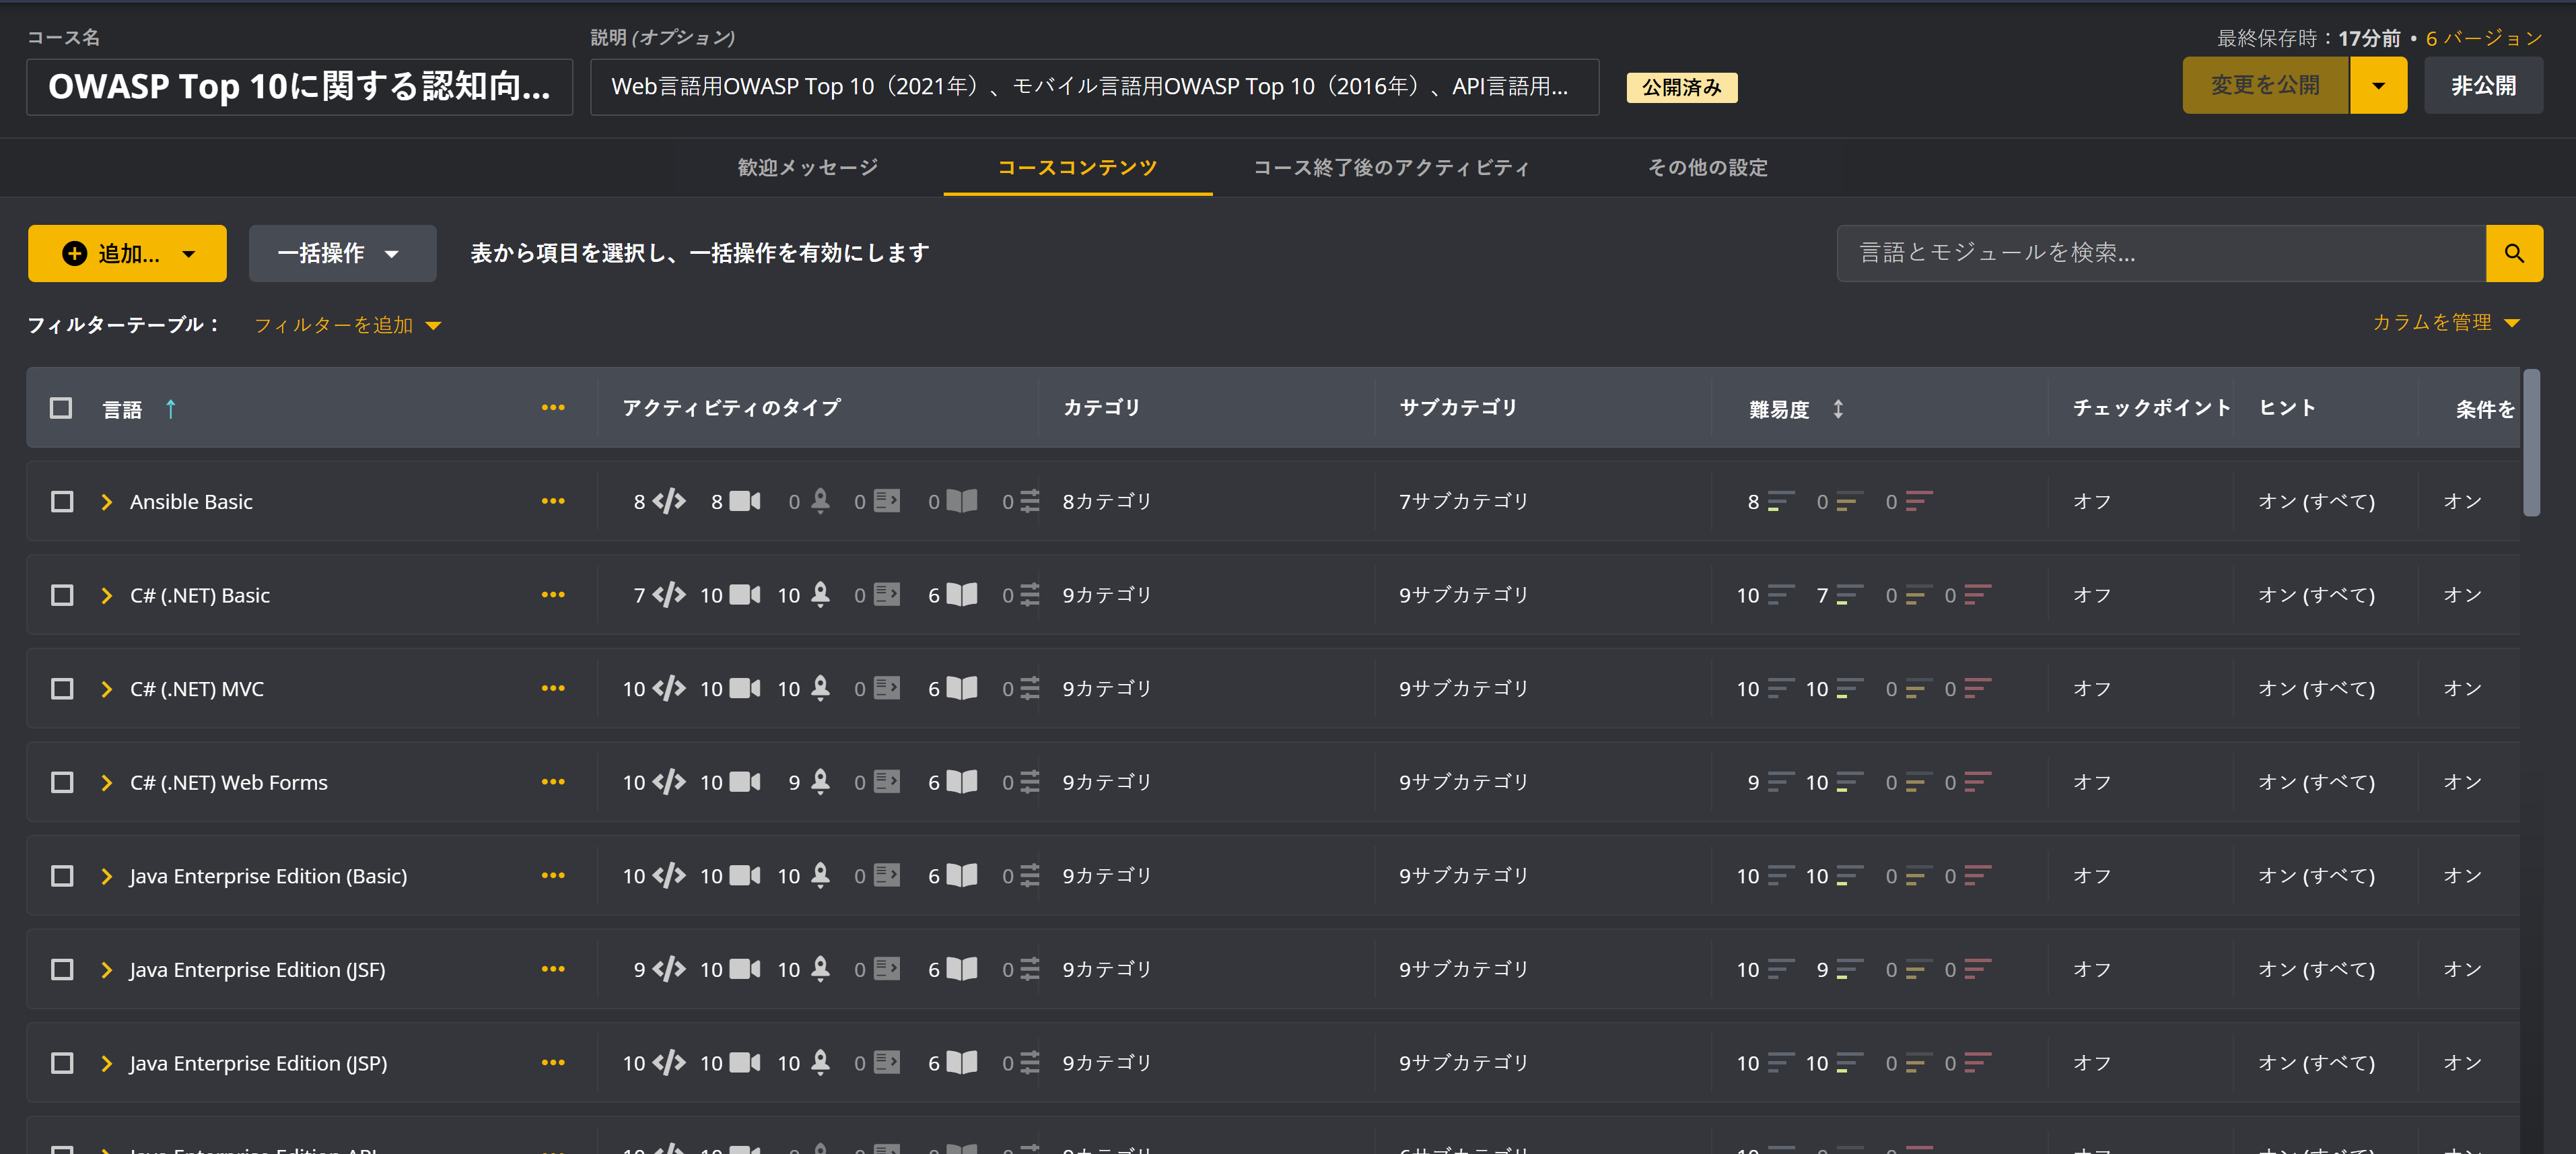The width and height of the screenshot is (2576, 1154).
Task: Focus the 言語とモジュールを検索 search field
Action: (x=2161, y=253)
